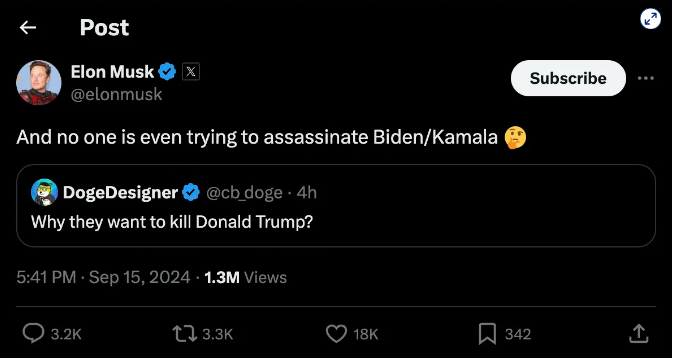The width and height of the screenshot is (673, 361).
Task: Open the 1.3M Views analytics
Action: tap(246, 277)
